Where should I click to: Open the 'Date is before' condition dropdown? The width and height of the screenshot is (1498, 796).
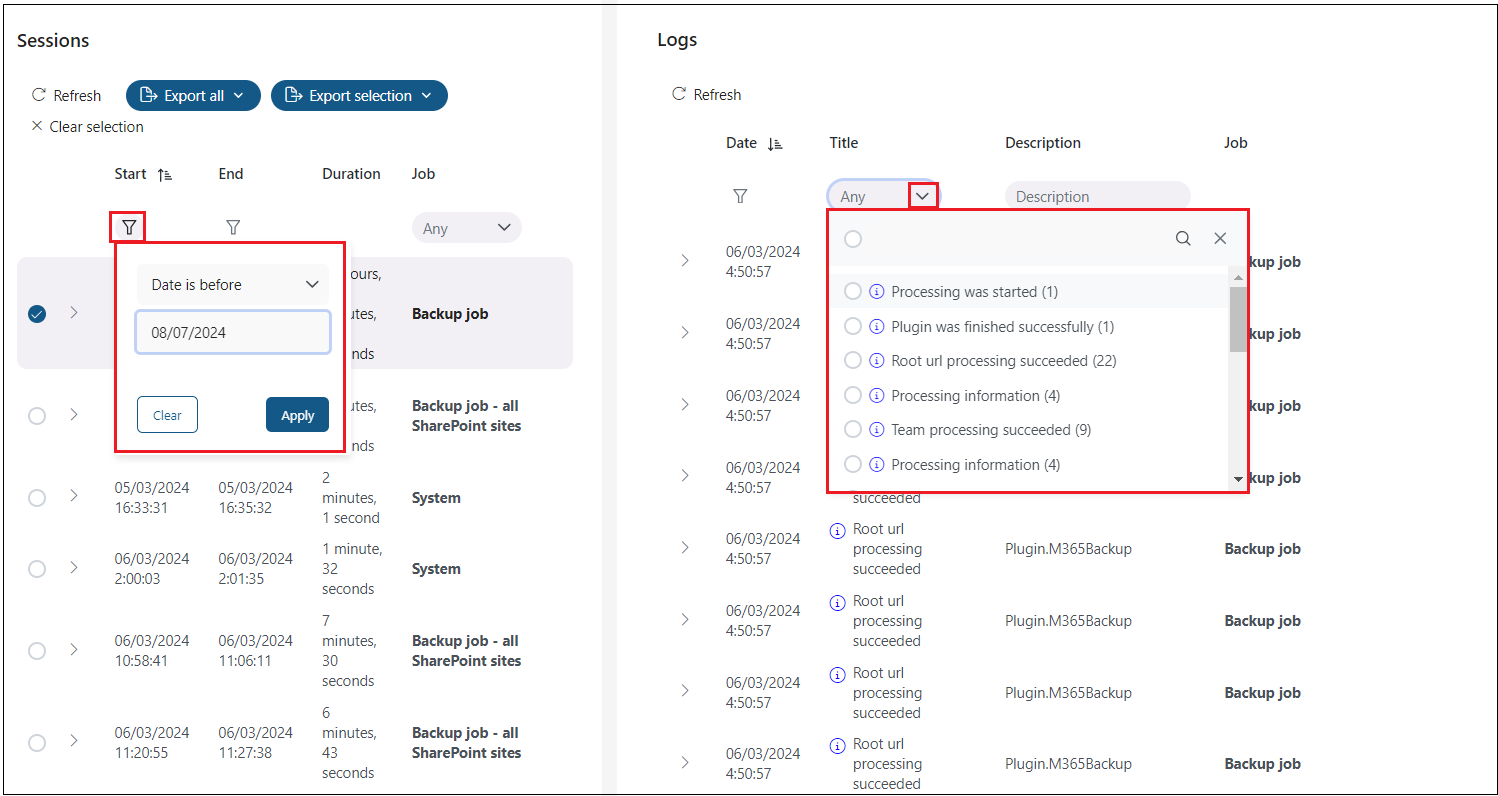pos(233,285)
